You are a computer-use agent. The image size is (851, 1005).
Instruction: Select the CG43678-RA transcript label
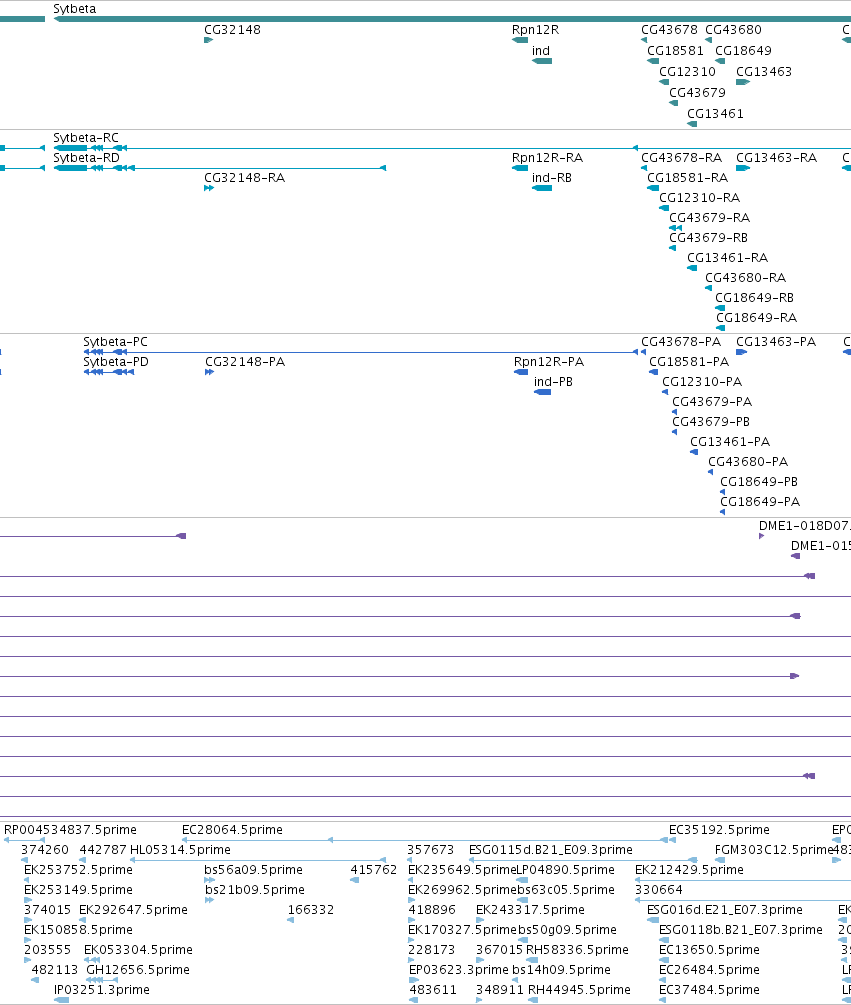[681, 158]
